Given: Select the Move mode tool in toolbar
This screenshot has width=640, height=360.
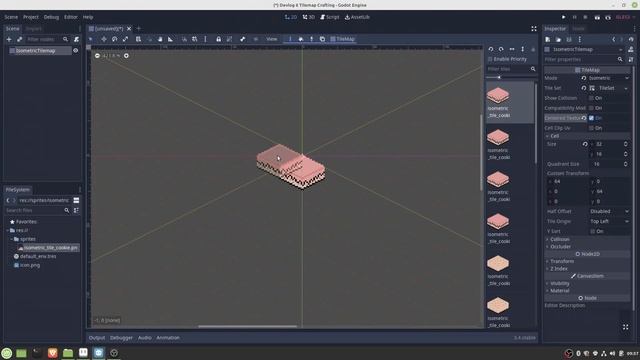Looking at the screenshot, I should click(x=104, y=39).
